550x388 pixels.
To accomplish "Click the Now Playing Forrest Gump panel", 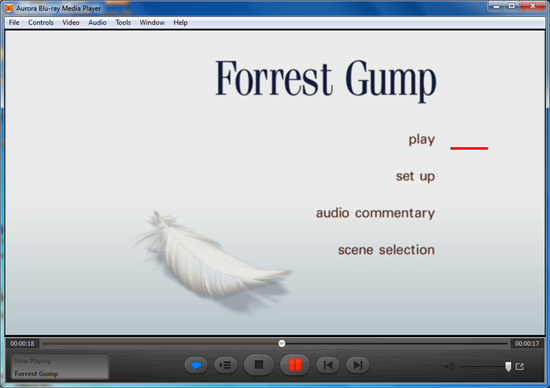I will 60,367.
